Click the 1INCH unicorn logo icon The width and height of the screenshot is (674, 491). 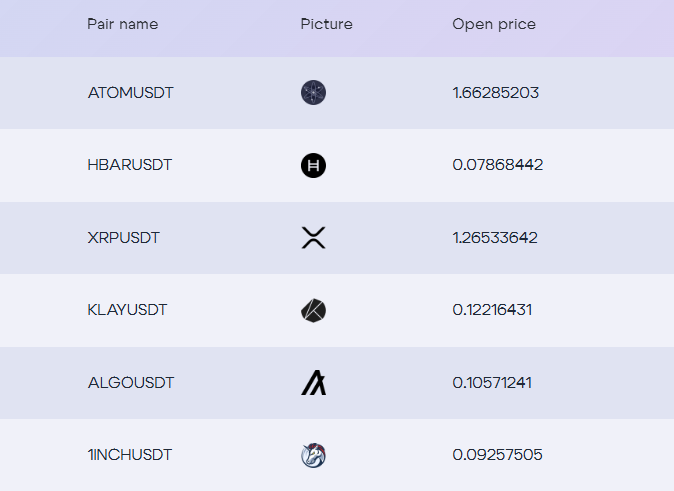(x=313, y=456)
